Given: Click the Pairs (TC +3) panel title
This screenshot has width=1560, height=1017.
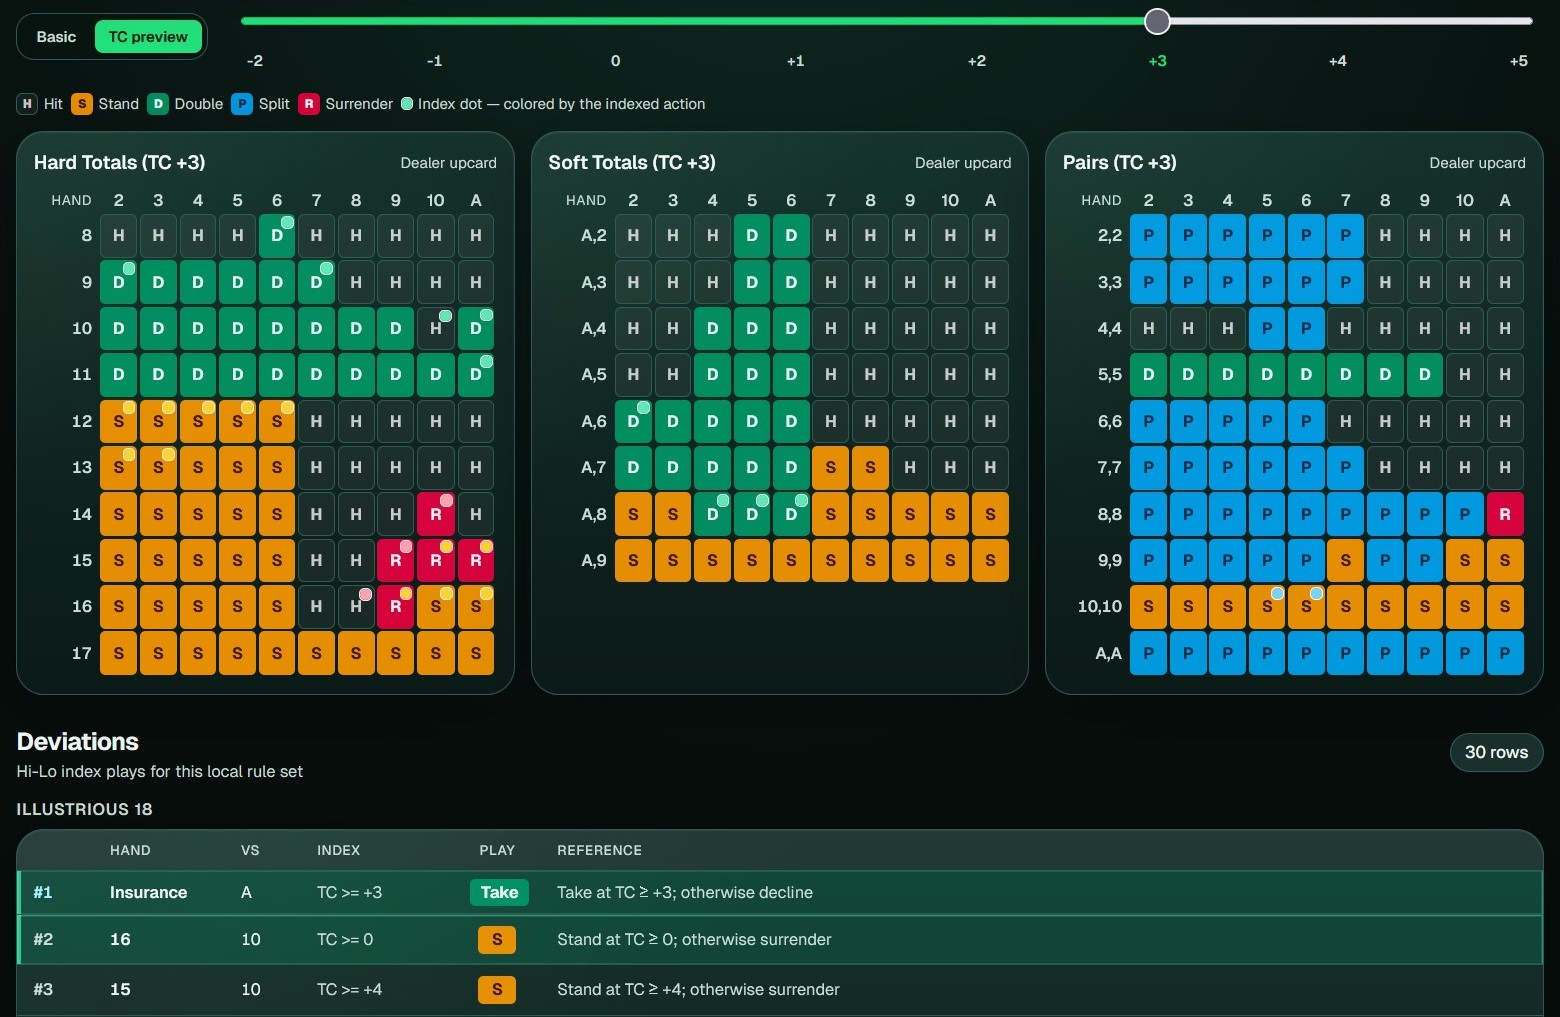Looking at the screenshot, I should click(1119, 162).
